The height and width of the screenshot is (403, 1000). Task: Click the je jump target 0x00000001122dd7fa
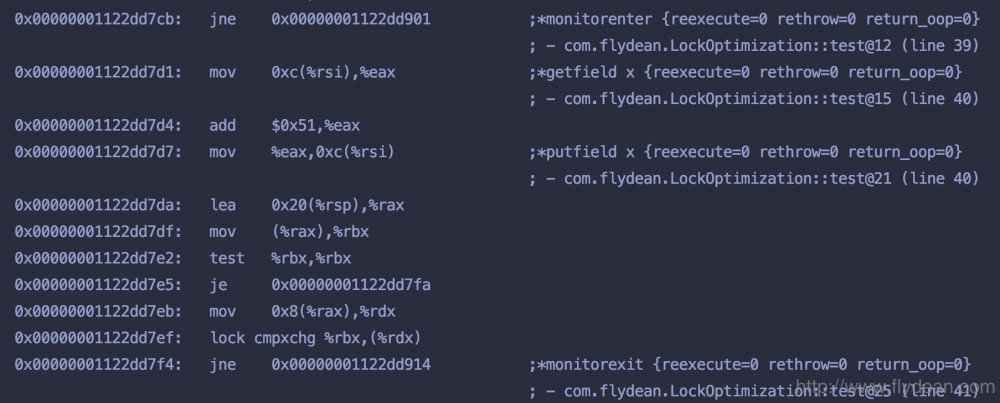point(351,285)
